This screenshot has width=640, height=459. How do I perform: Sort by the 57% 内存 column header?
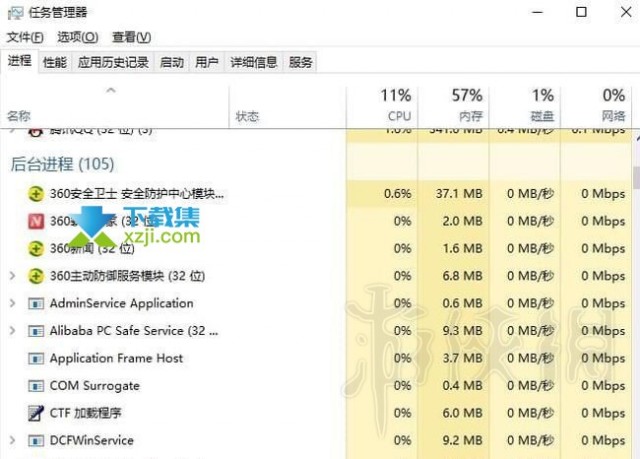[x=453, y=107]
